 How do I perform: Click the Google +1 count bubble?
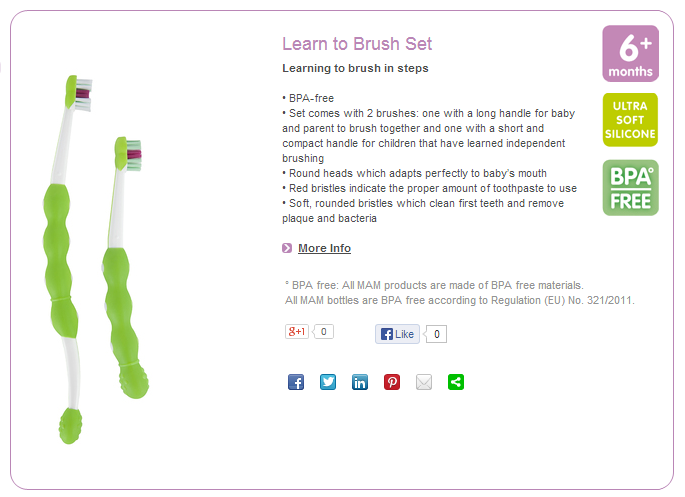323,331
